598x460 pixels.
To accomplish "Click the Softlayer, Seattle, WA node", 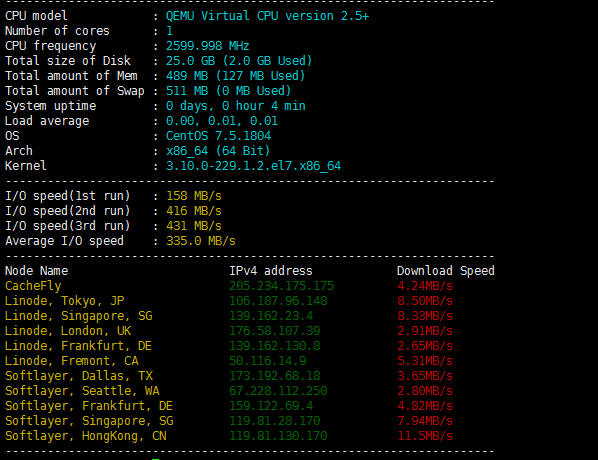I will (82, 391).
